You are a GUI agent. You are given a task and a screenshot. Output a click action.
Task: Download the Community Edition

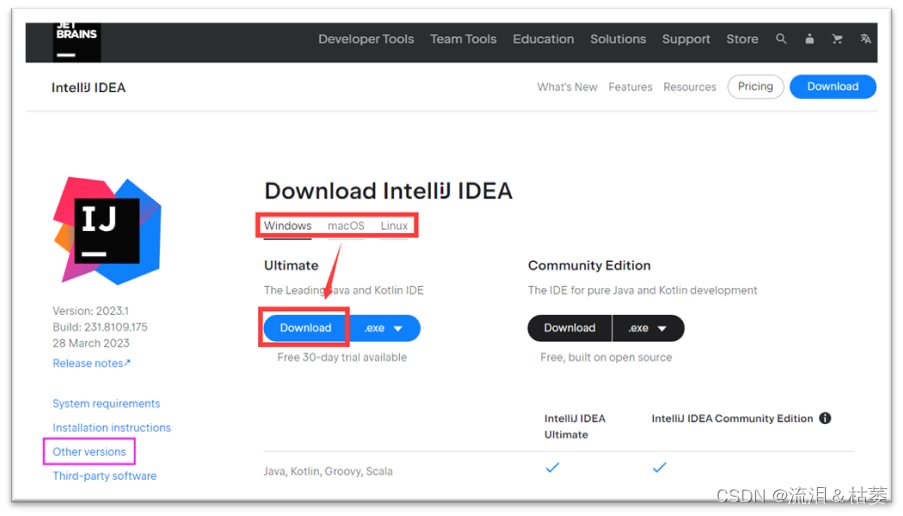(570, 328)
